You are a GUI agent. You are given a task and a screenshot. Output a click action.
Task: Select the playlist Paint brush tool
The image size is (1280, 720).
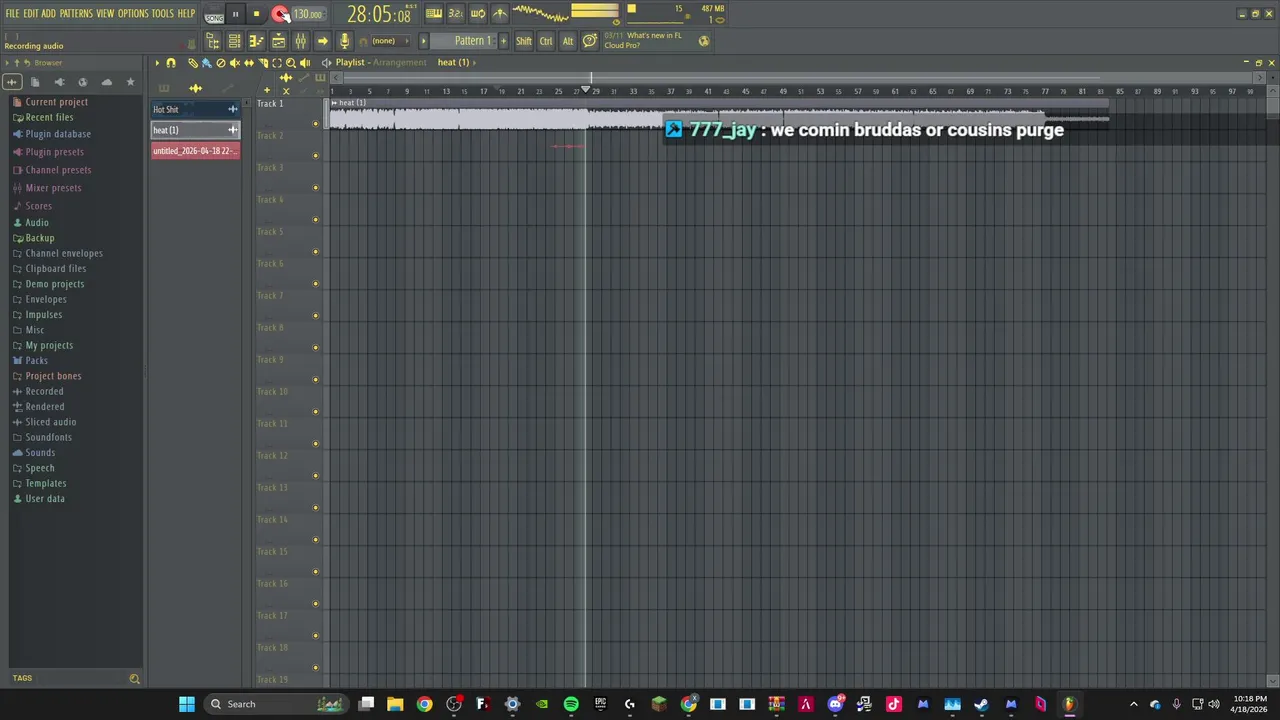207,62
